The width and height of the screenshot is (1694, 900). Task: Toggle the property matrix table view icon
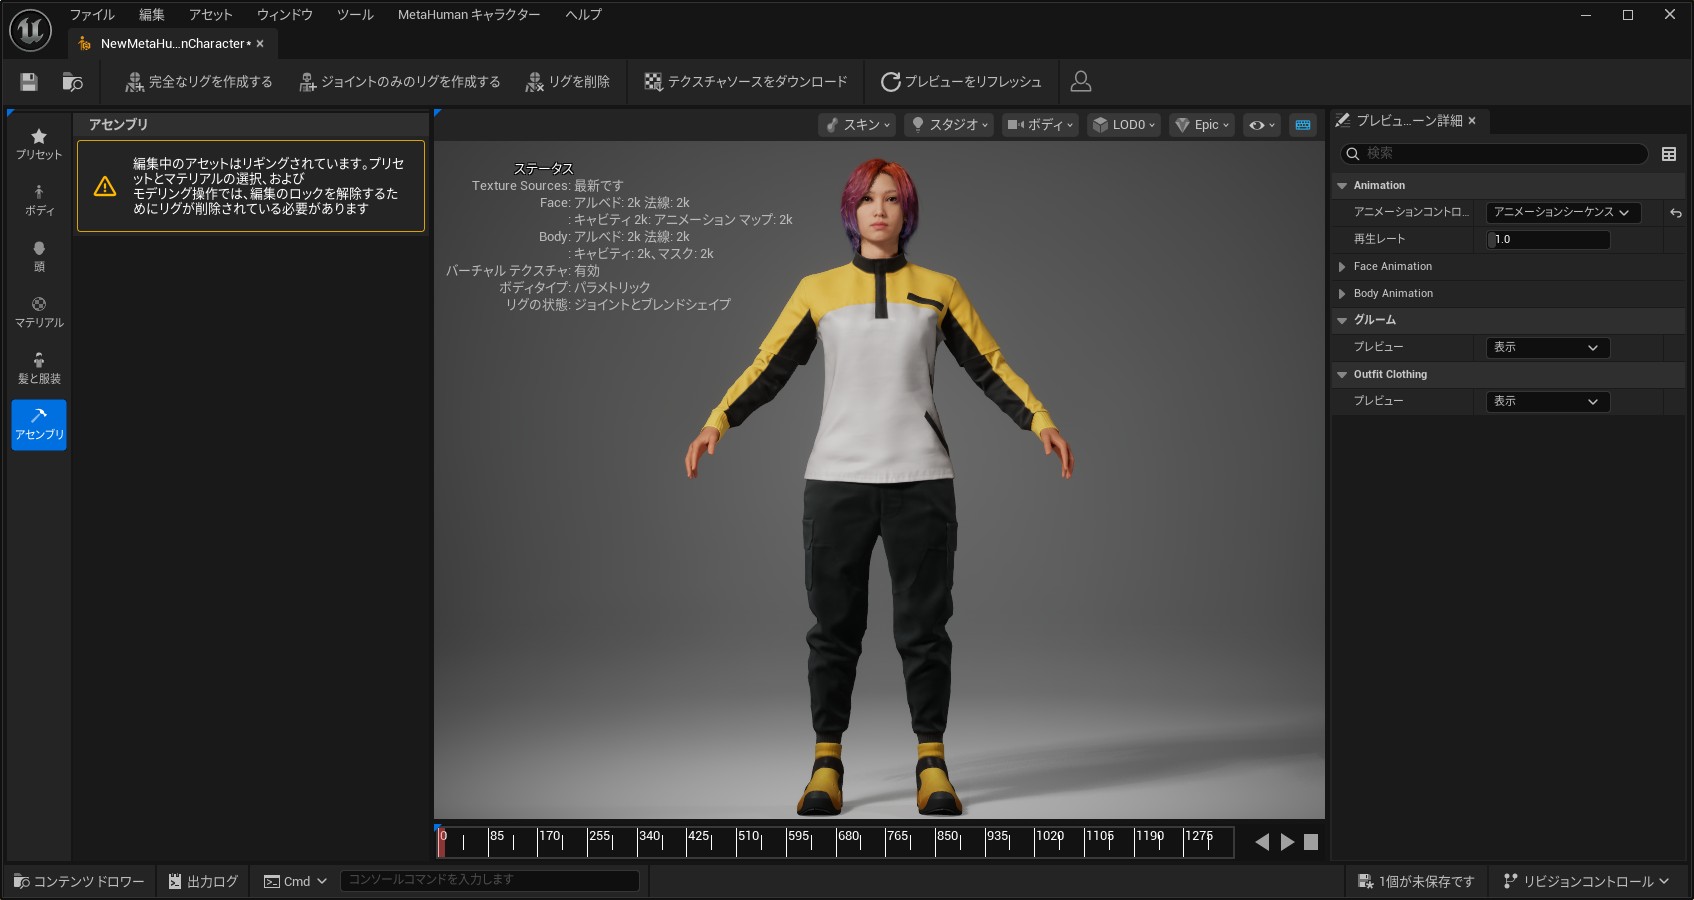pos(1669,154)
